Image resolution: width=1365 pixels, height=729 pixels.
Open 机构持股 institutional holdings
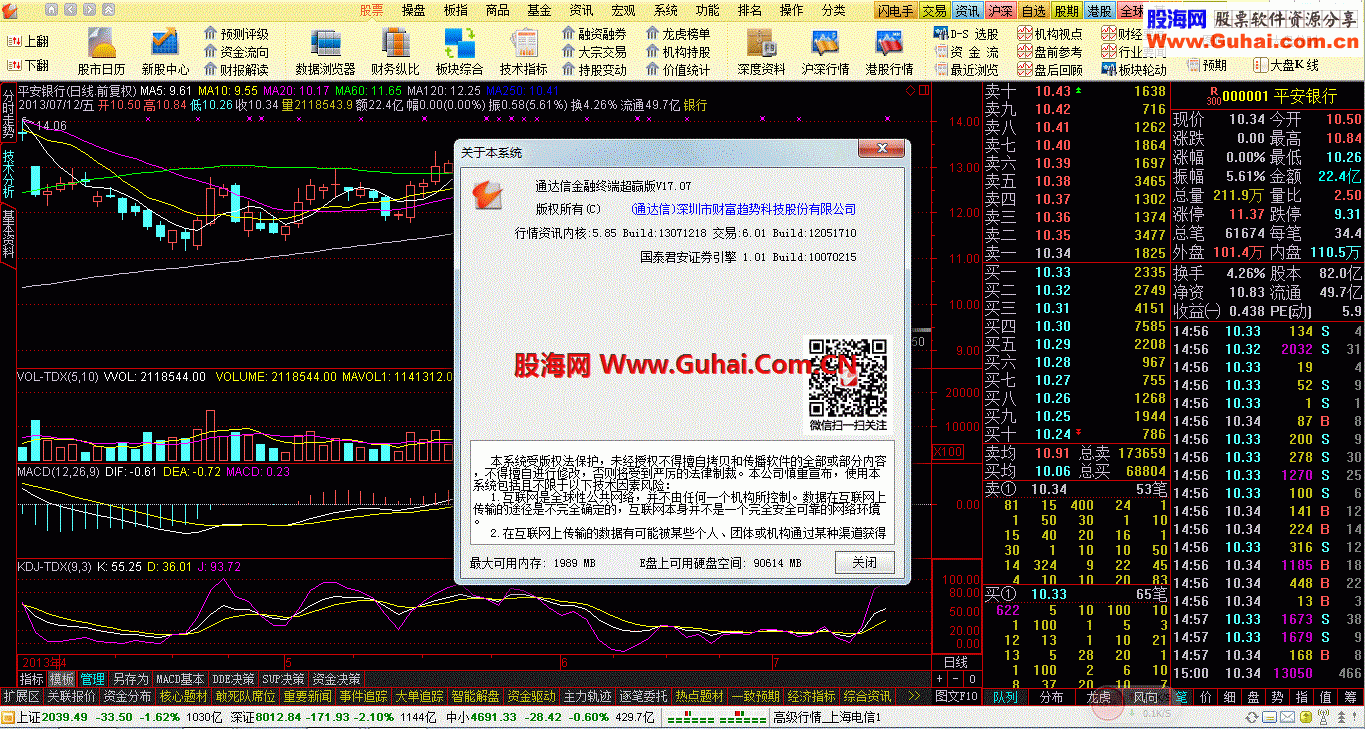click(x=678, y=52)
